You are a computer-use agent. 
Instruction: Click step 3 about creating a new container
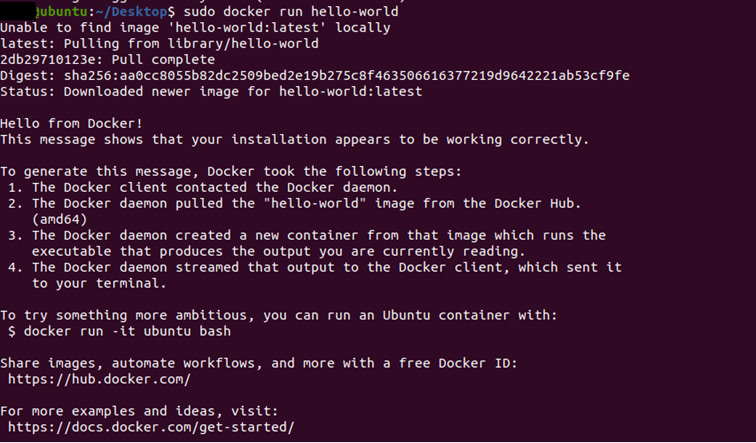tap(318, 235)
